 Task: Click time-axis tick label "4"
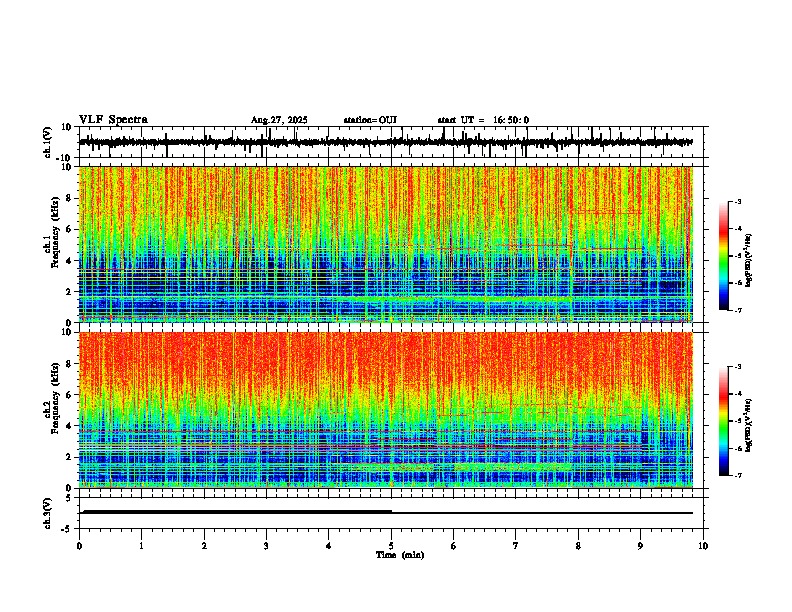(x=328, y=546)
